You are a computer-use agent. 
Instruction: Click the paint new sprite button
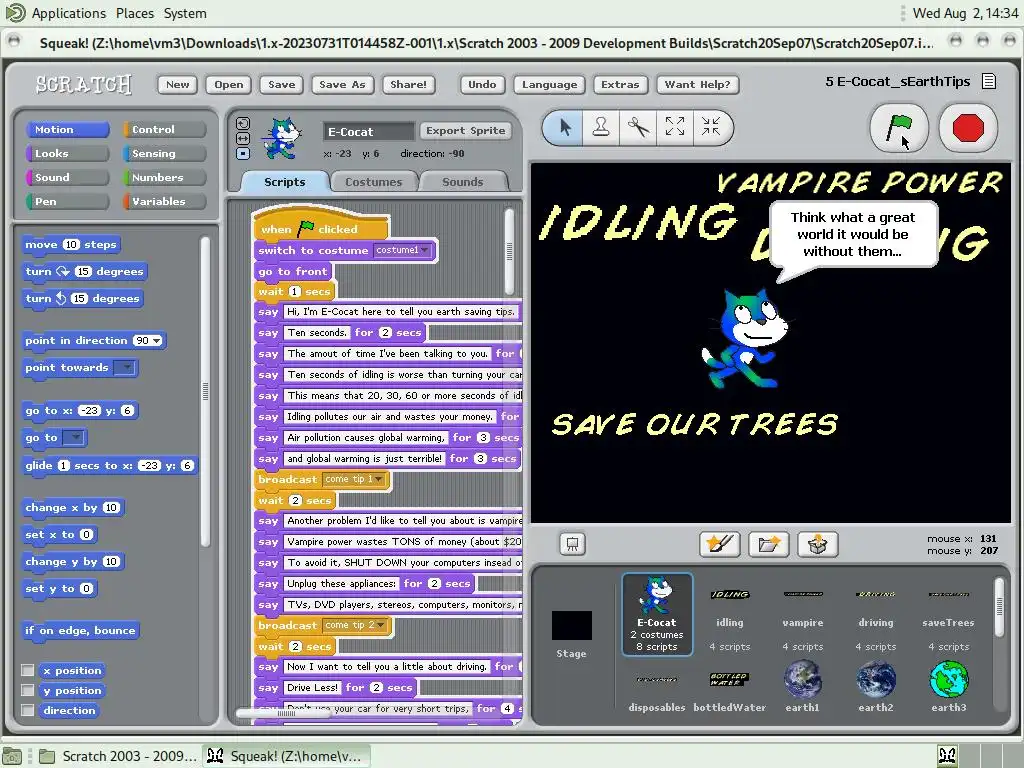(x=720, y=544)
